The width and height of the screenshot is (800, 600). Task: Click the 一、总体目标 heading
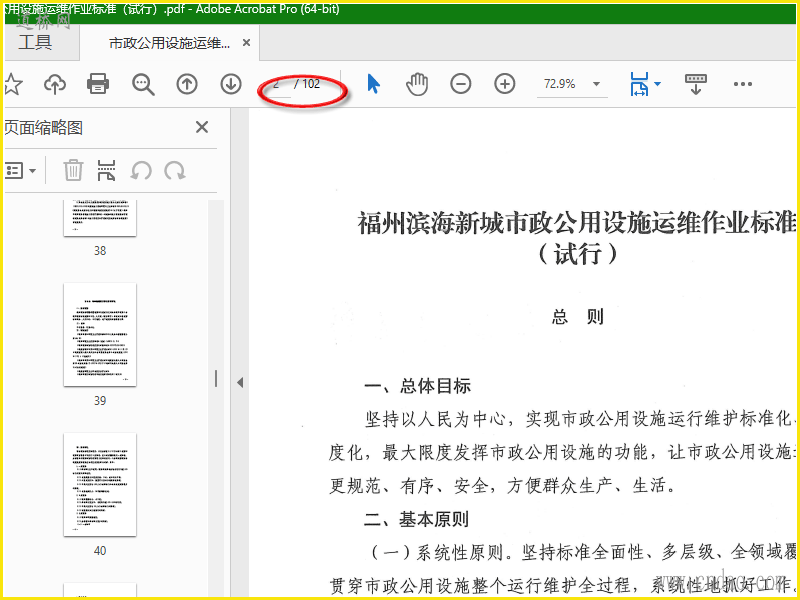tap(417, 386)
